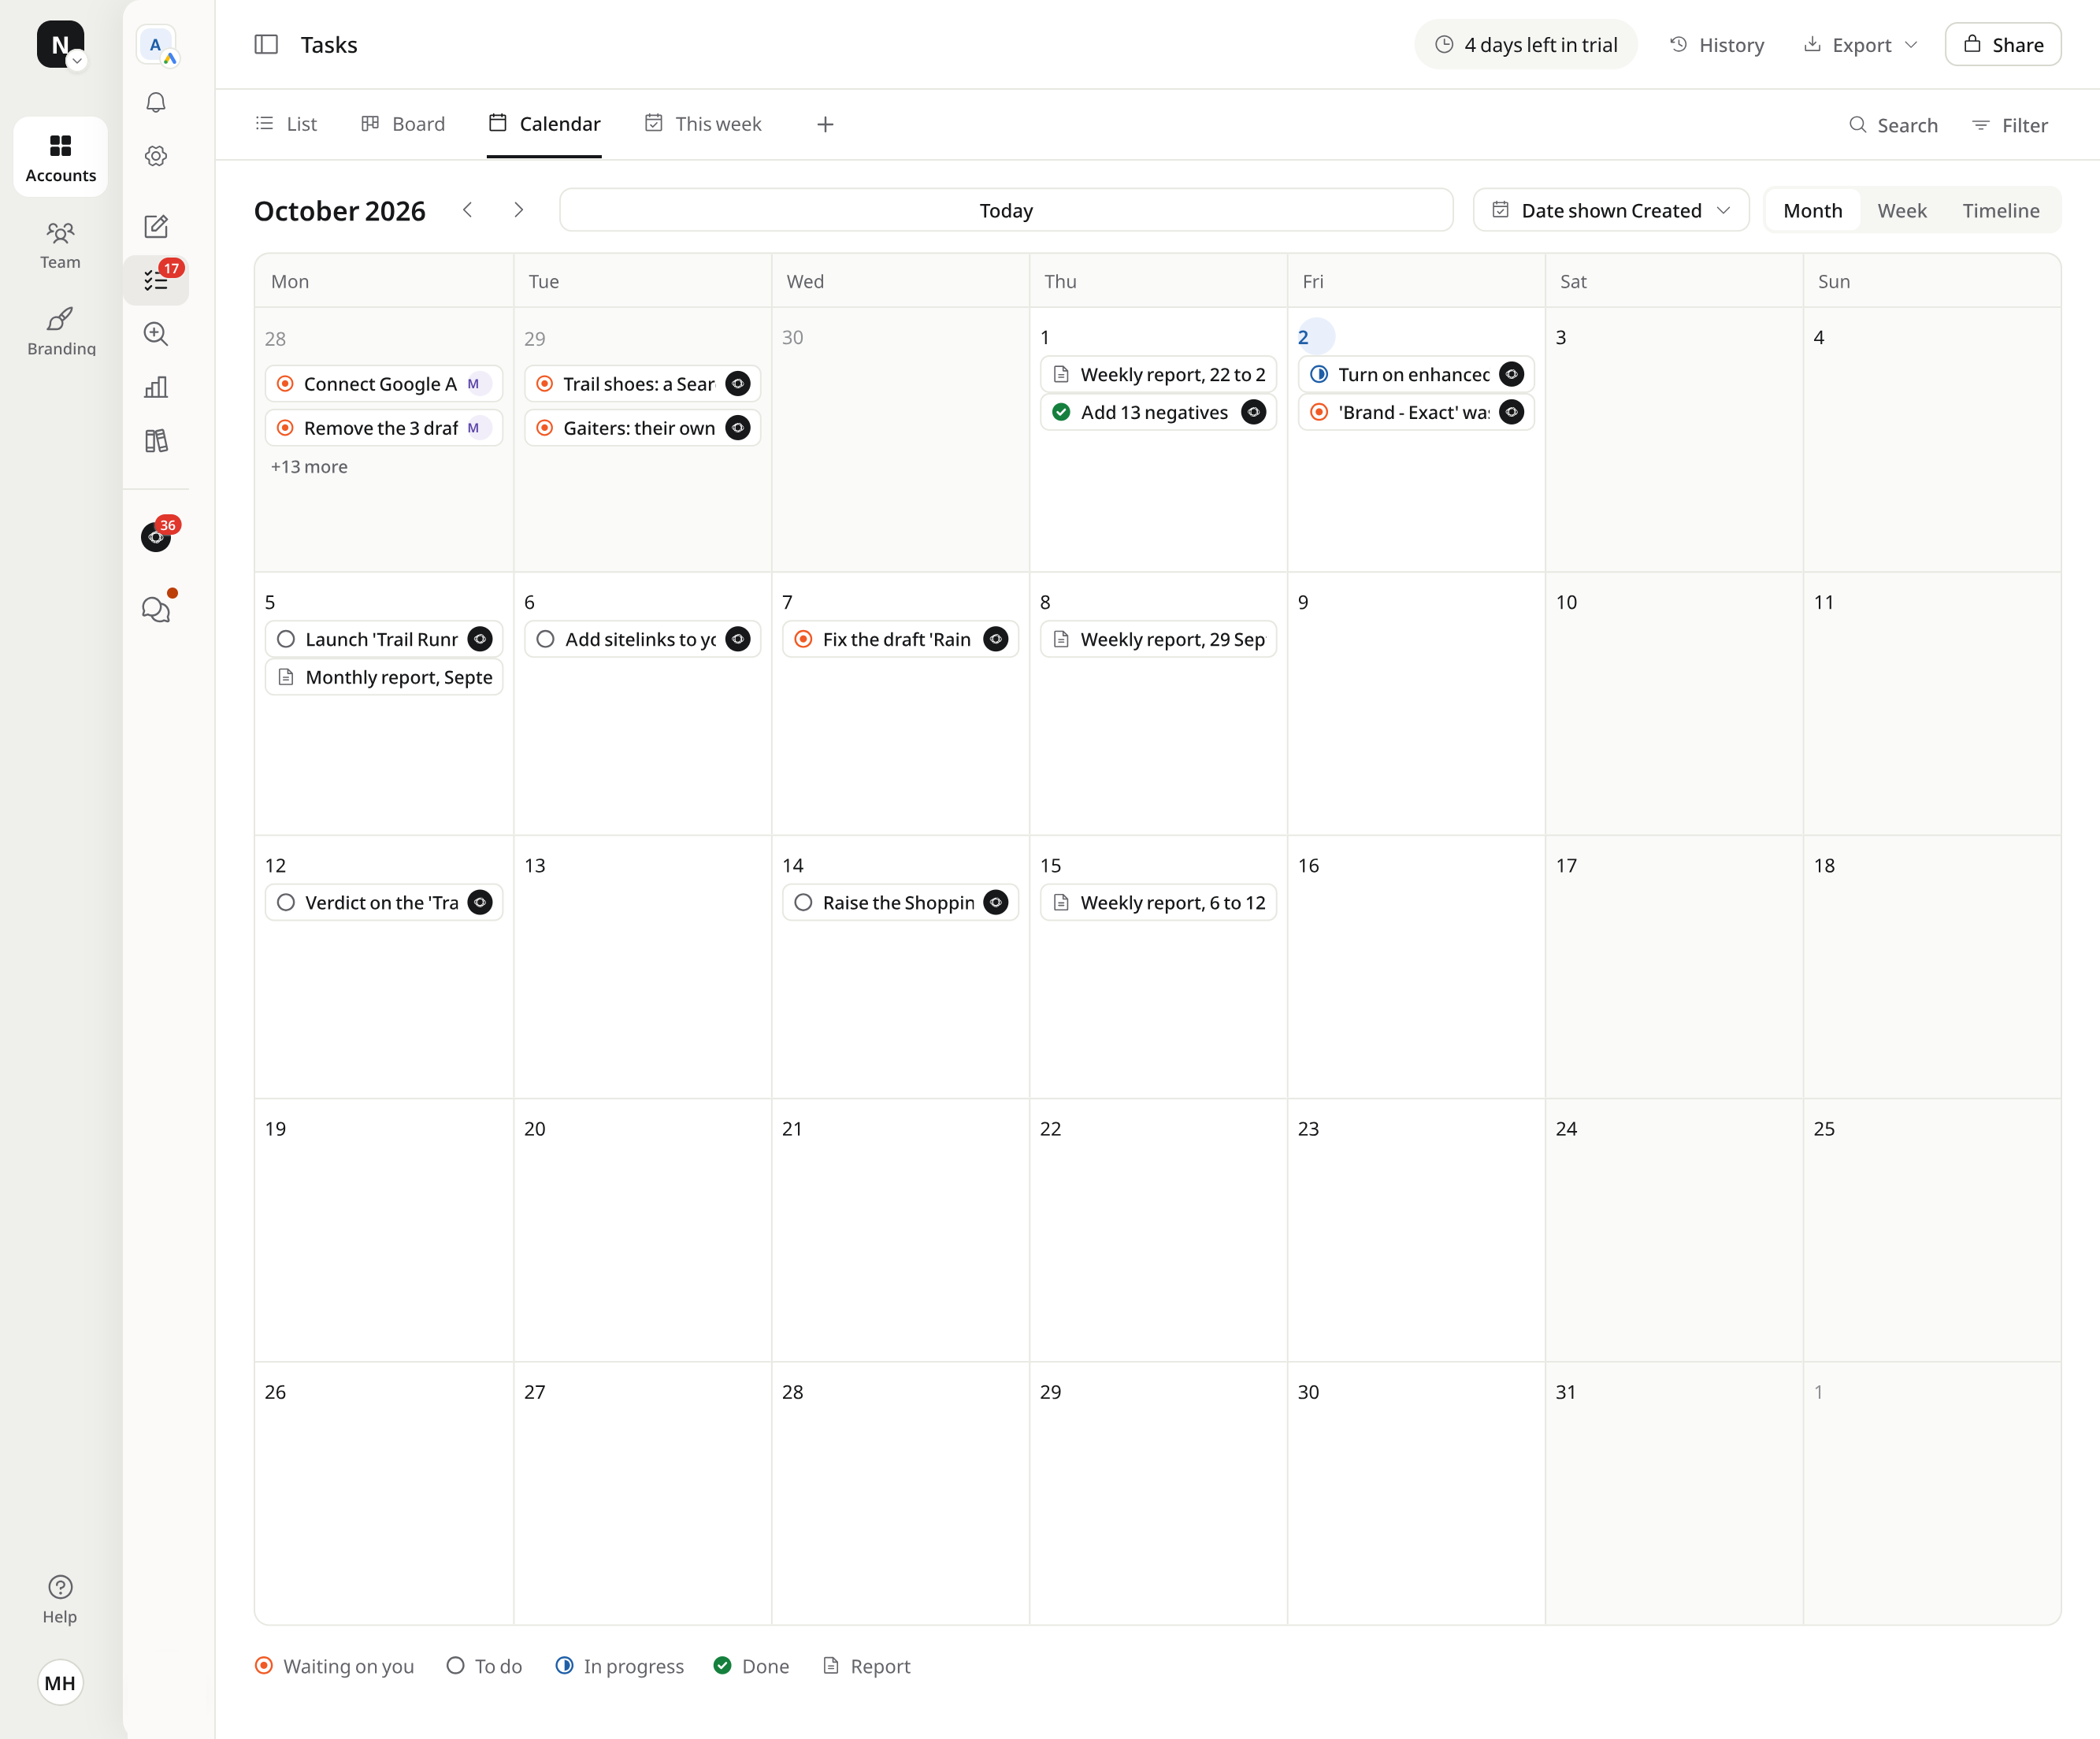Mark Launch 'Trail Runr' task circle
Viewport: 2100px width, 1739px height.
click(x=286, y=639)
